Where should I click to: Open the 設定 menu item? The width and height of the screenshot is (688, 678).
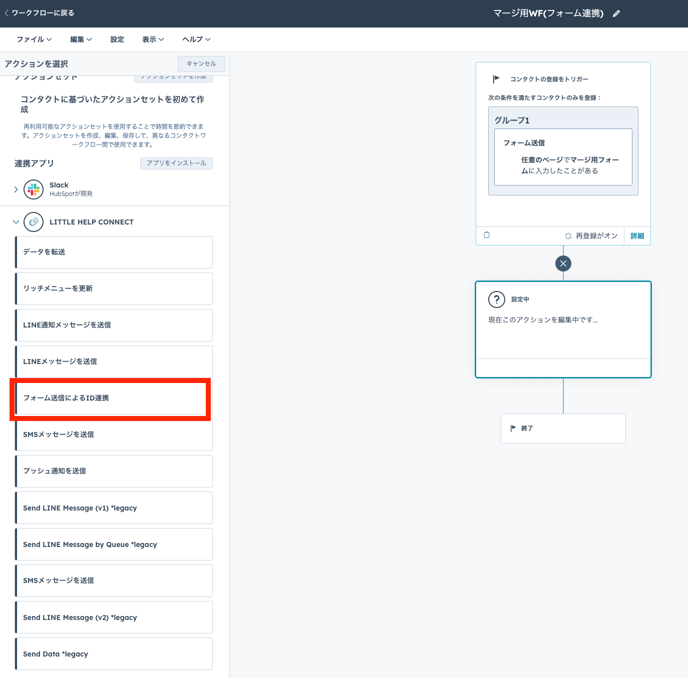117,39
